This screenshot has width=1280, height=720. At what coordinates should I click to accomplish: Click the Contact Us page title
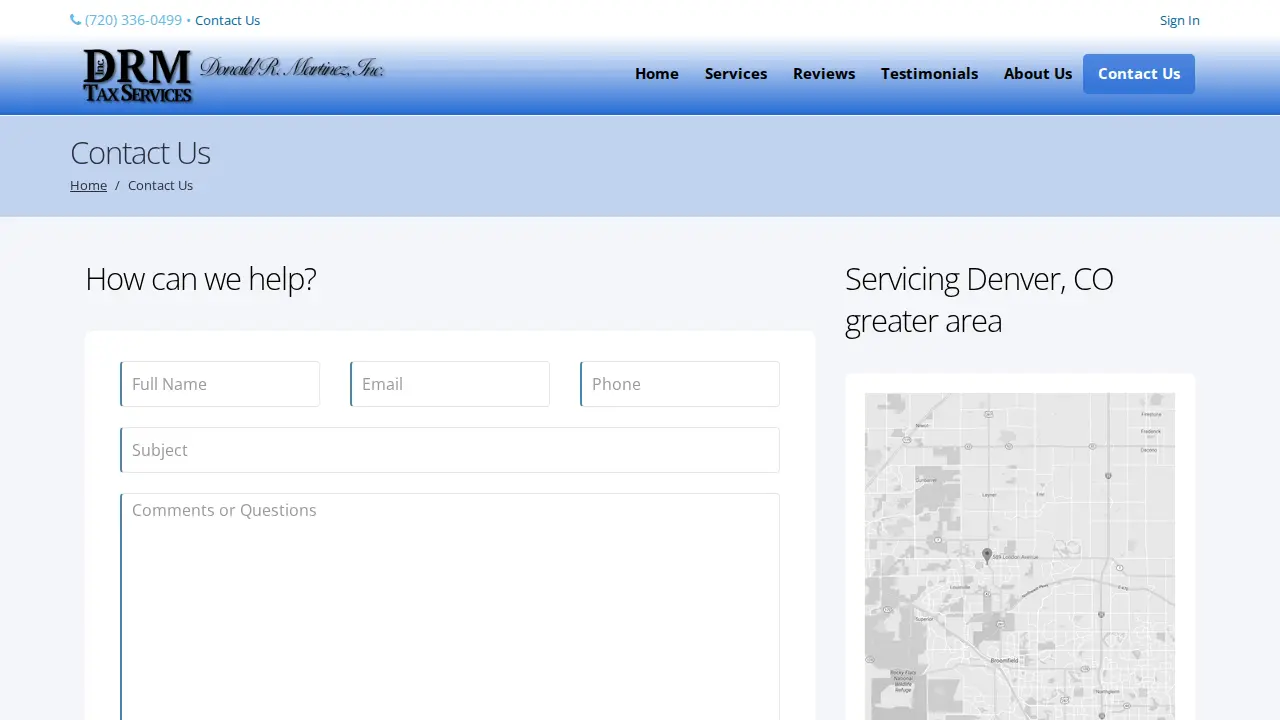point(140,153)
